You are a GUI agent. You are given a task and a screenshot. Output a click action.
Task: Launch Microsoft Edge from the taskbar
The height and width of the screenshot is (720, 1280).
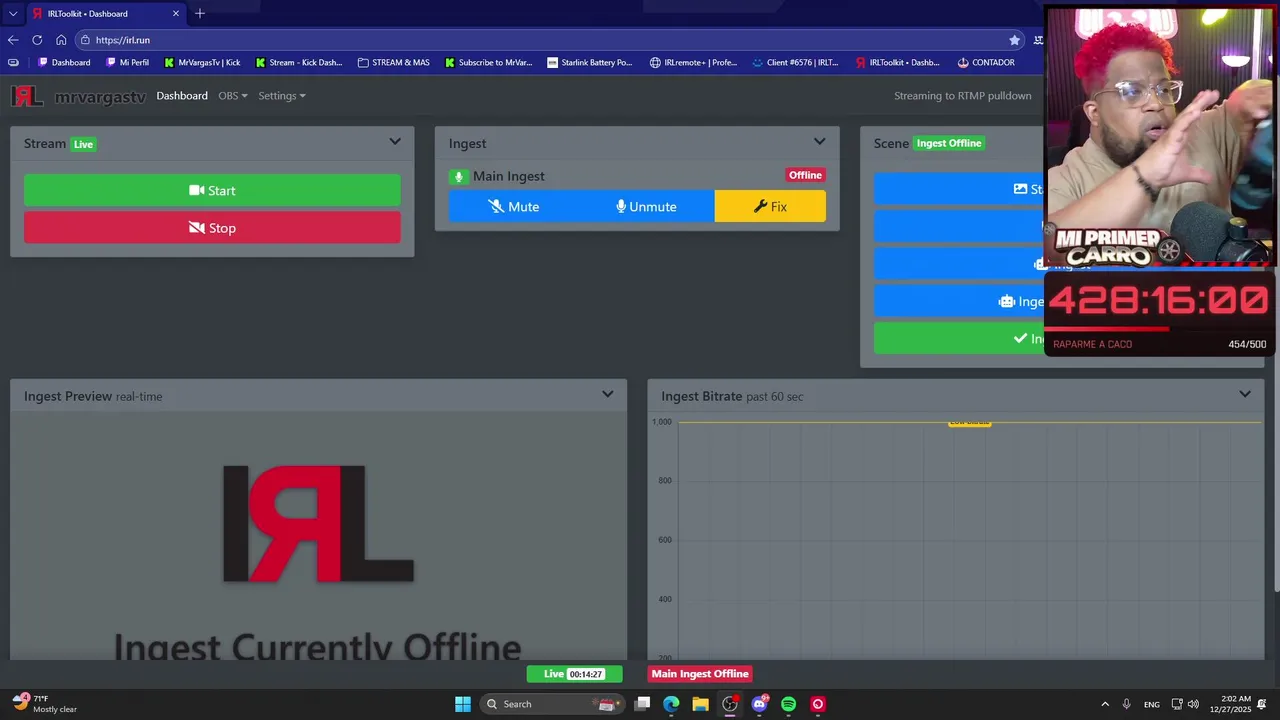[671, 704]
